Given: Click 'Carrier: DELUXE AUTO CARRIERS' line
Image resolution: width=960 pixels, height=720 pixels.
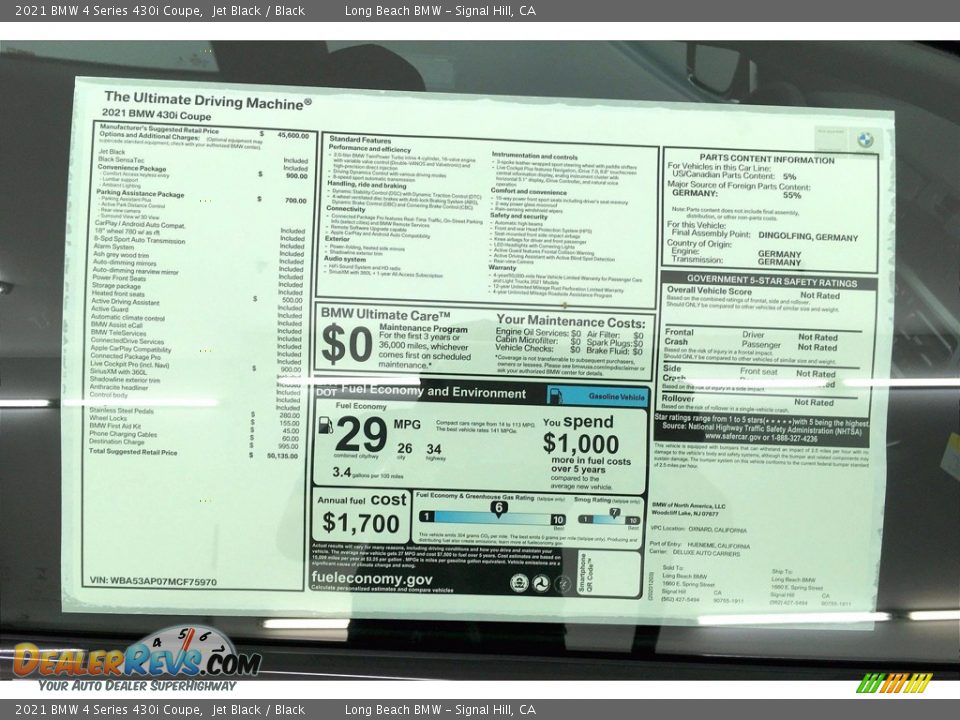Looking at the screenshot, I should point(694,553).
